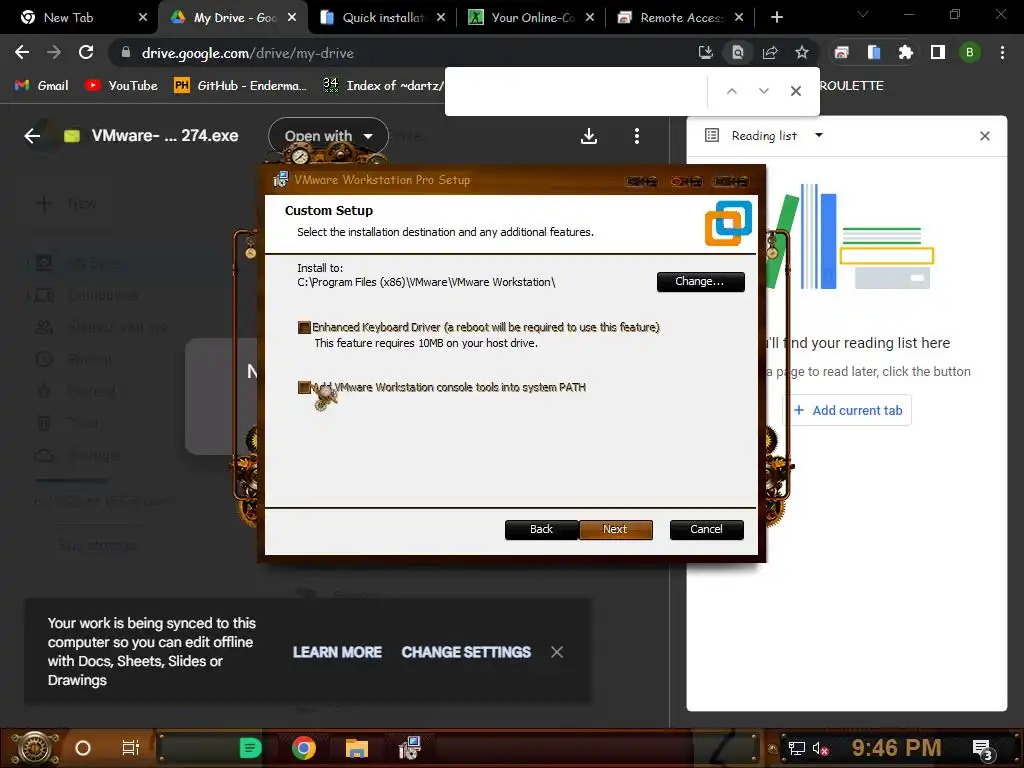Bookmark this page with the star icon
The width and height of the screenshot is (1024, 768).
801,53
